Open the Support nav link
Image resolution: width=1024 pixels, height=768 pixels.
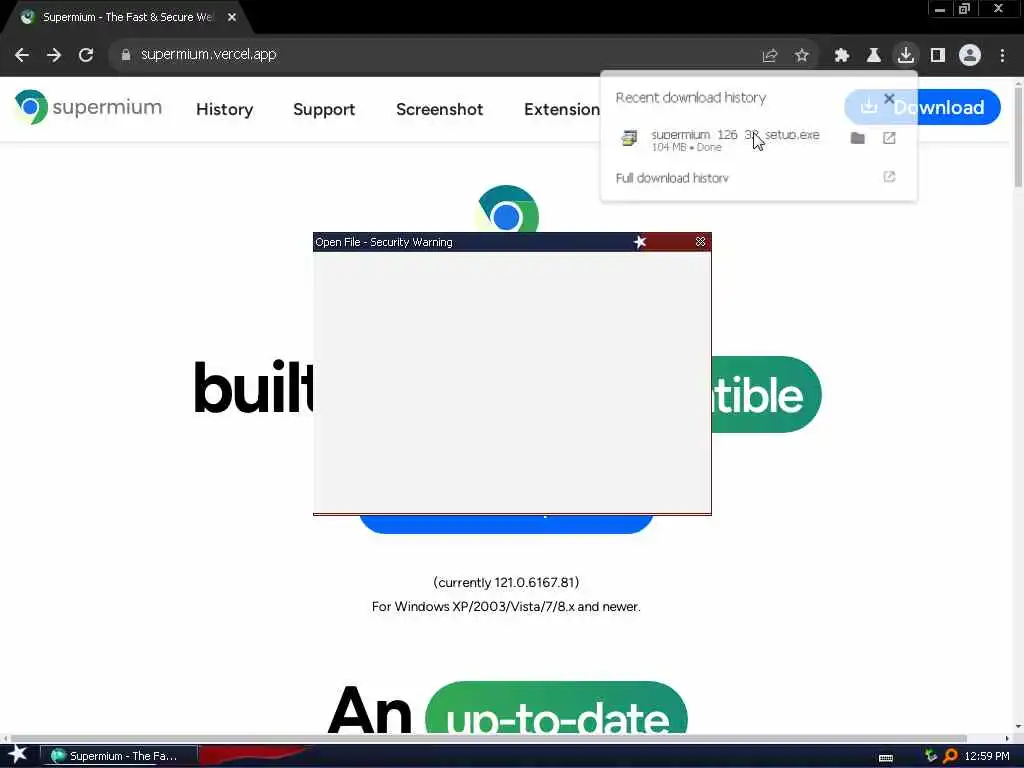point(324,109)
